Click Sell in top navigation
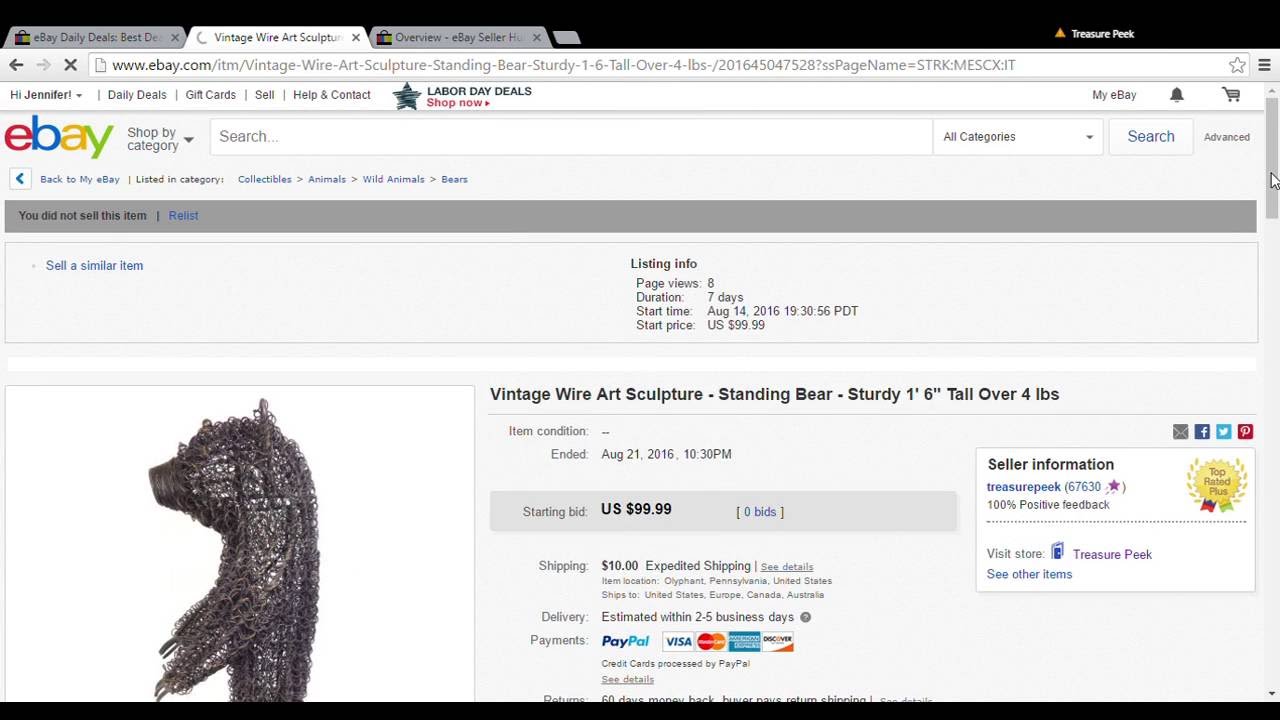 tap(264, 95)
